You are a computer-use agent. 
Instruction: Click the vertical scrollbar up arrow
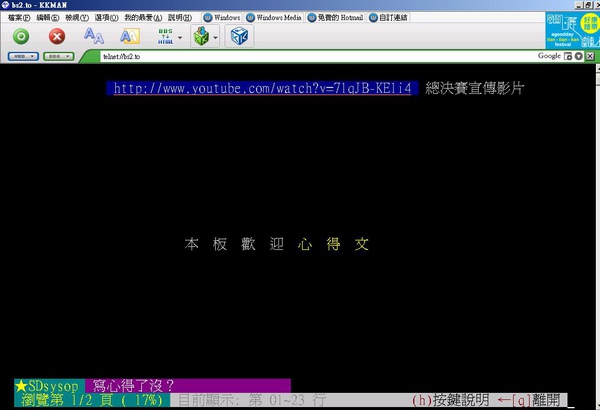coord(598,68)
